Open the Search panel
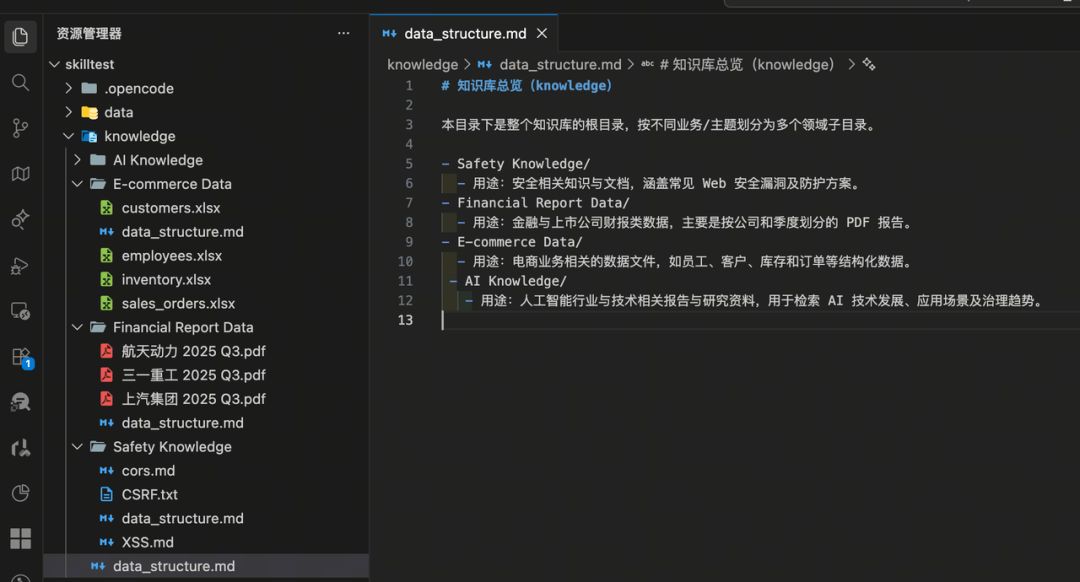The image size is (1080, 582). pyautogui.click(x=21, y=82)
